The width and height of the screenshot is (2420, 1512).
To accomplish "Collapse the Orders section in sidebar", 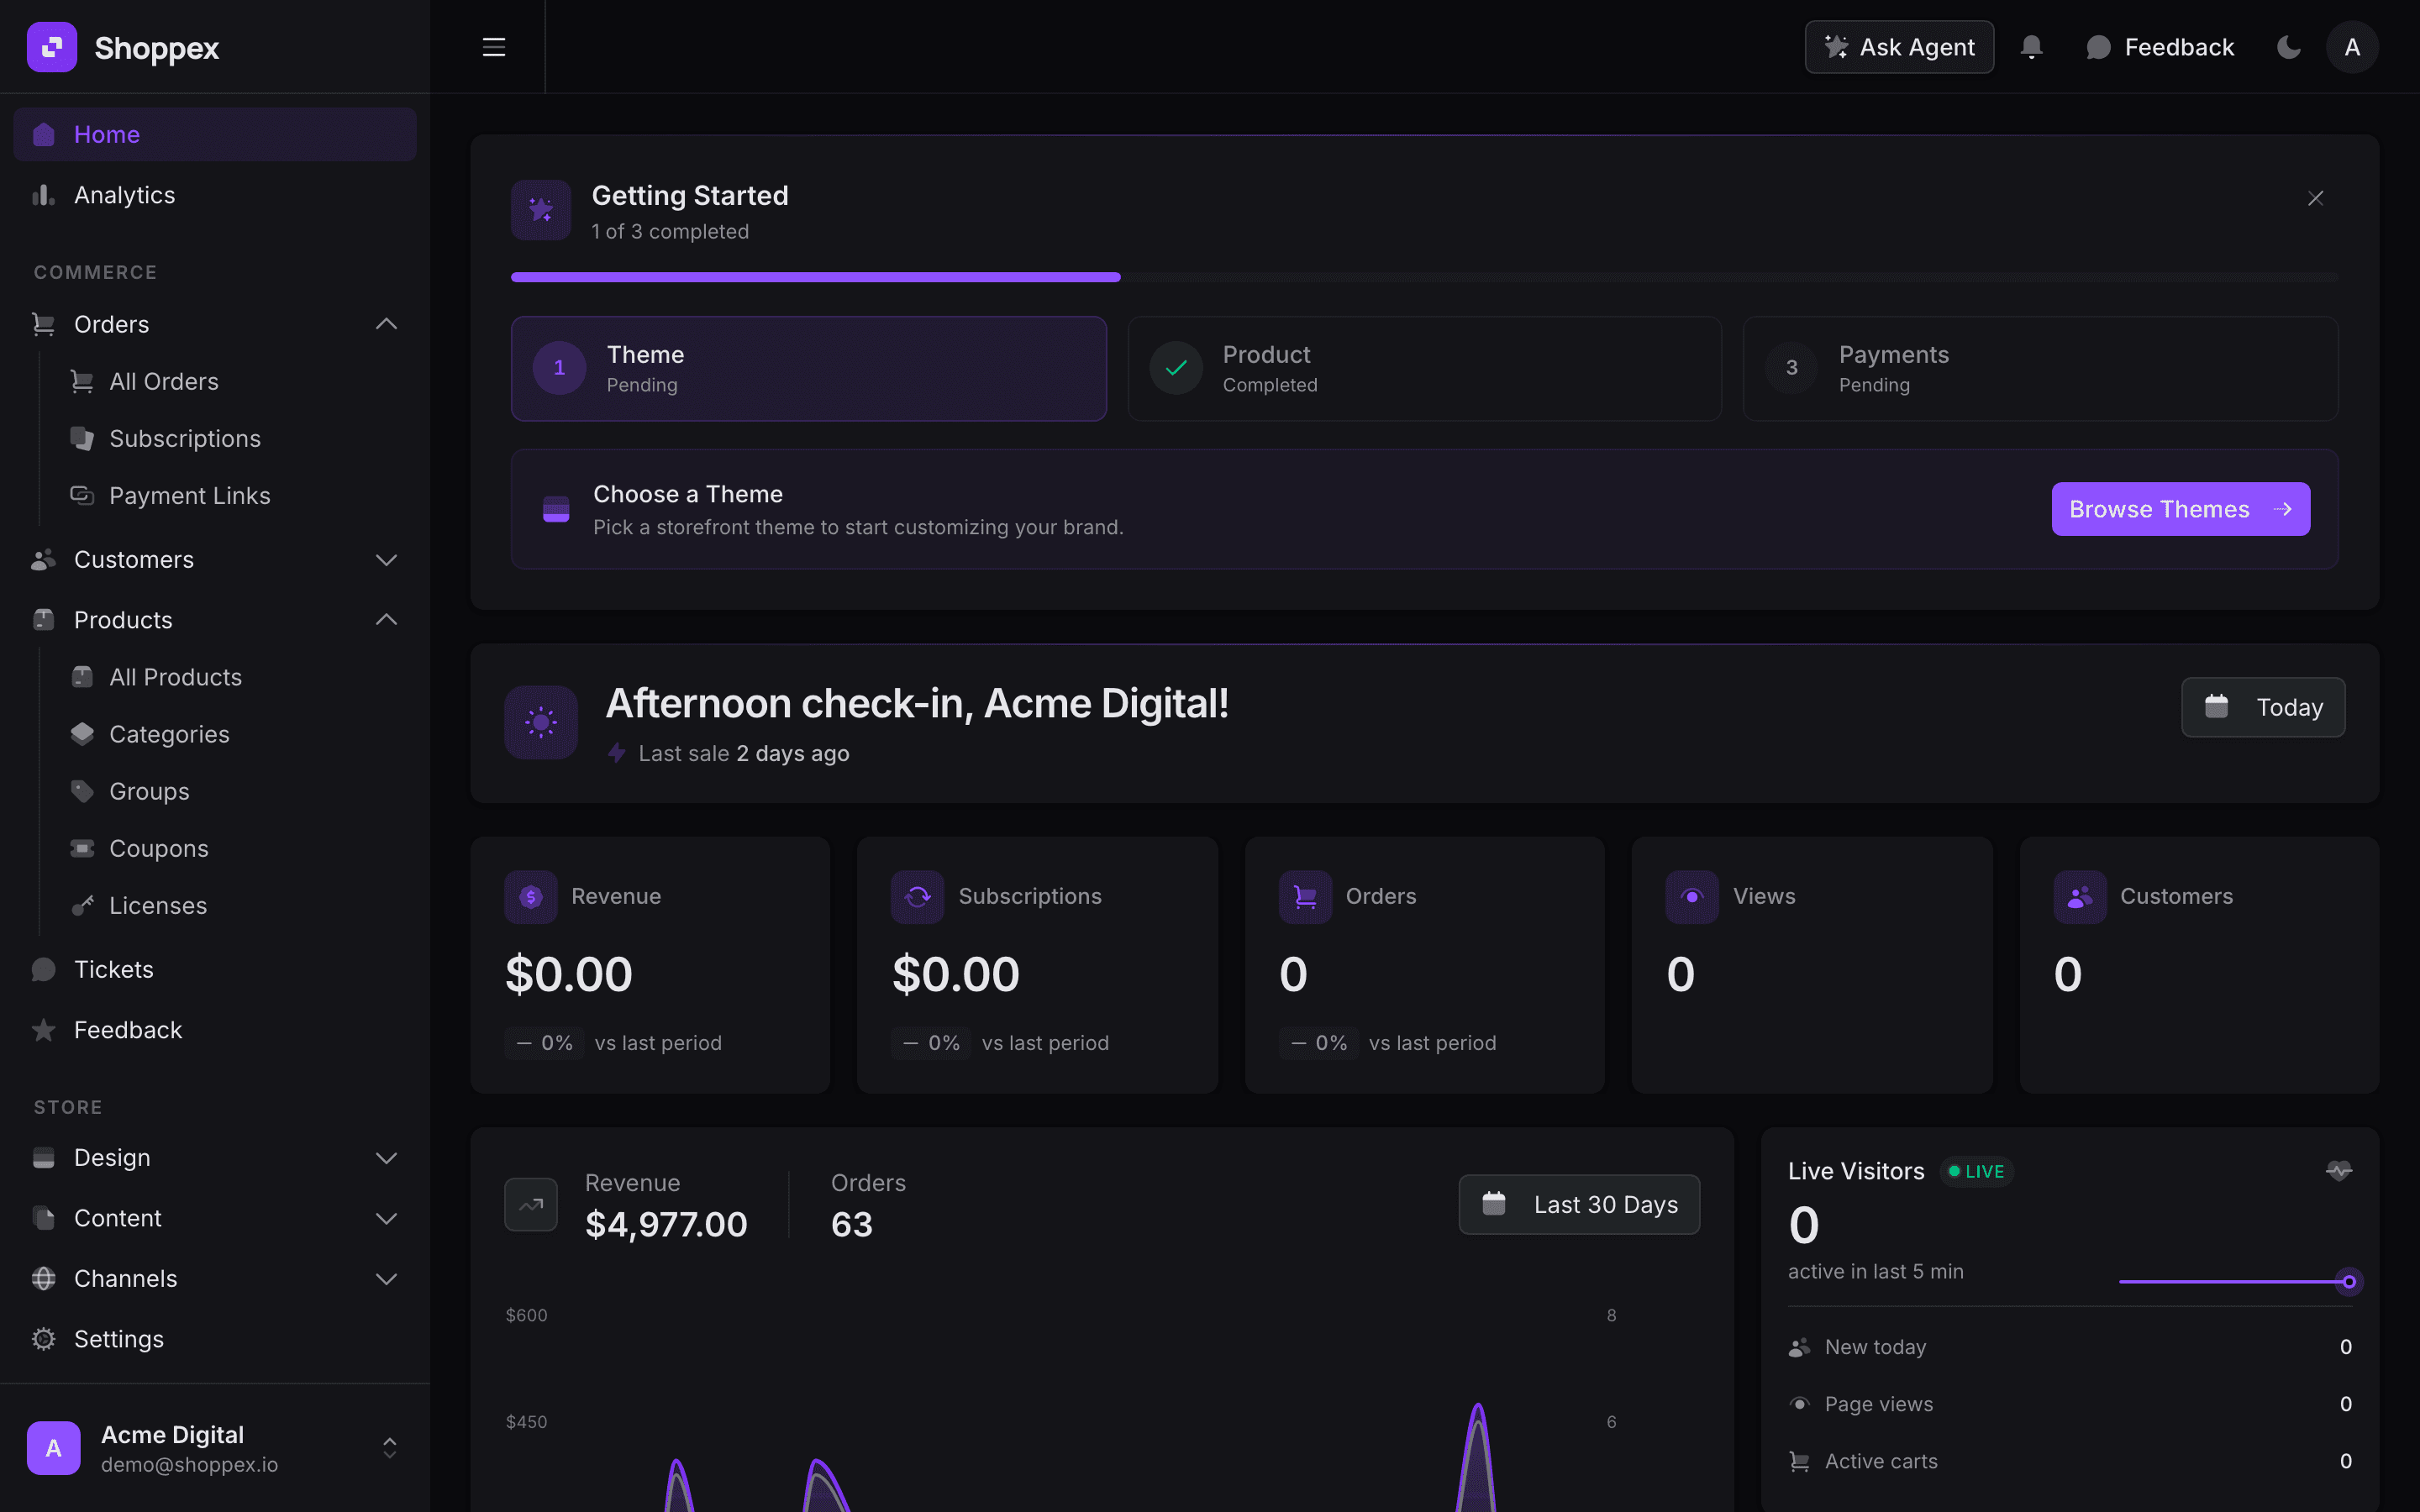I will [386, 323].
